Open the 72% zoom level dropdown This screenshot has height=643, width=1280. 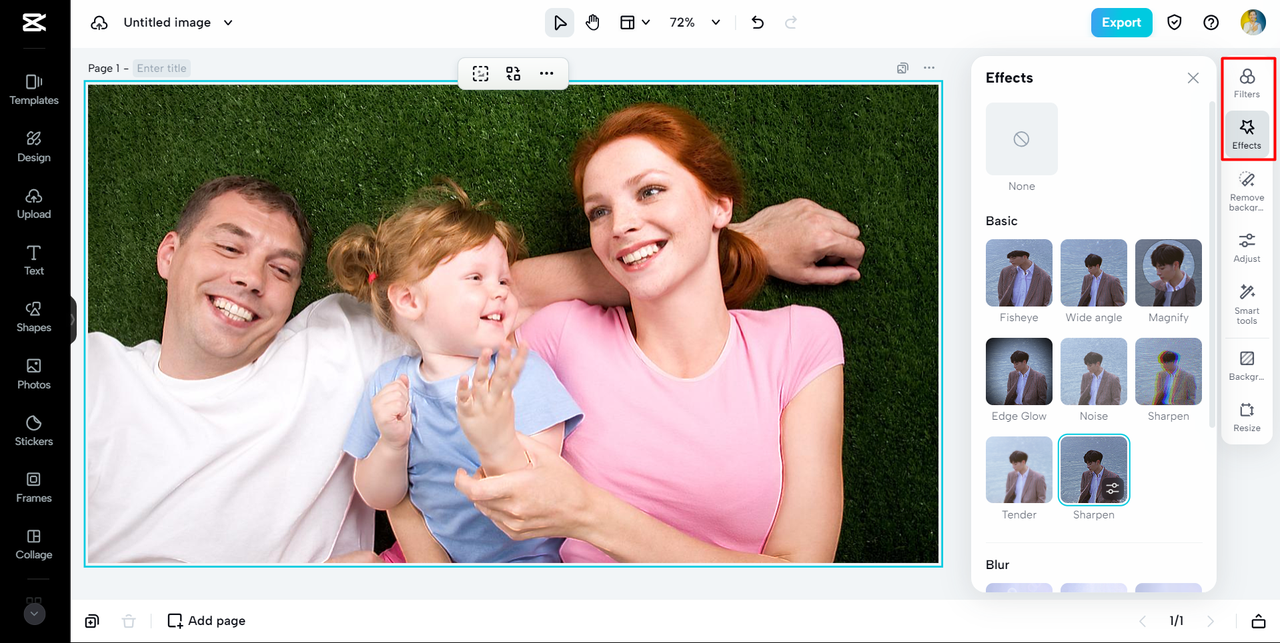pyautogui.click(x=715, y=22)
